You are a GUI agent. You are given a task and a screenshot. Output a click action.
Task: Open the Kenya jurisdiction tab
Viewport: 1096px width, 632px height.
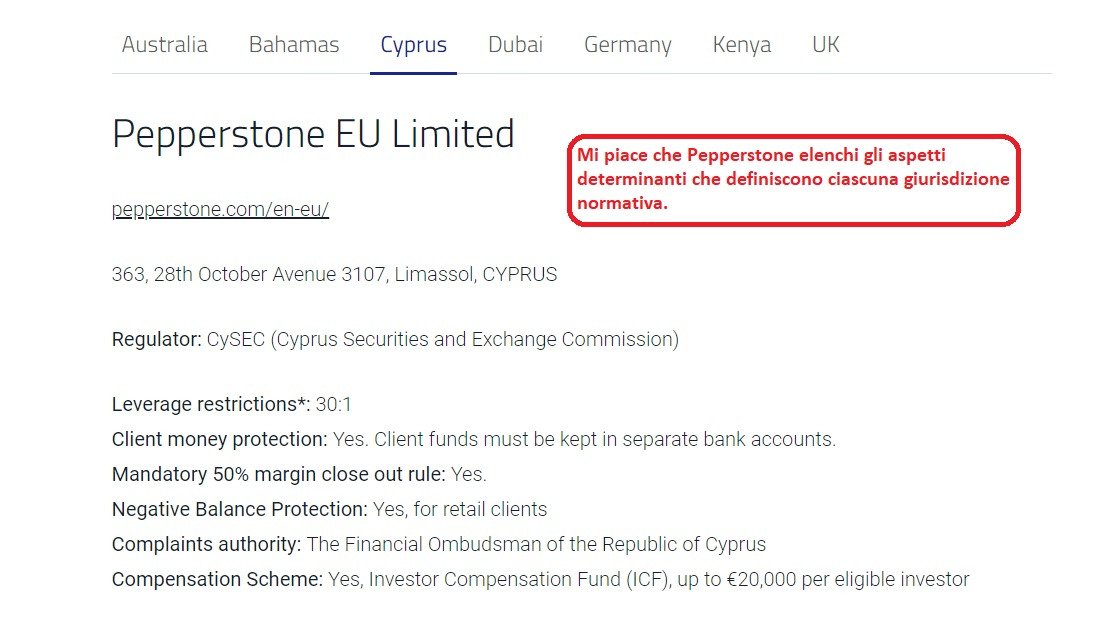point(741,44)
